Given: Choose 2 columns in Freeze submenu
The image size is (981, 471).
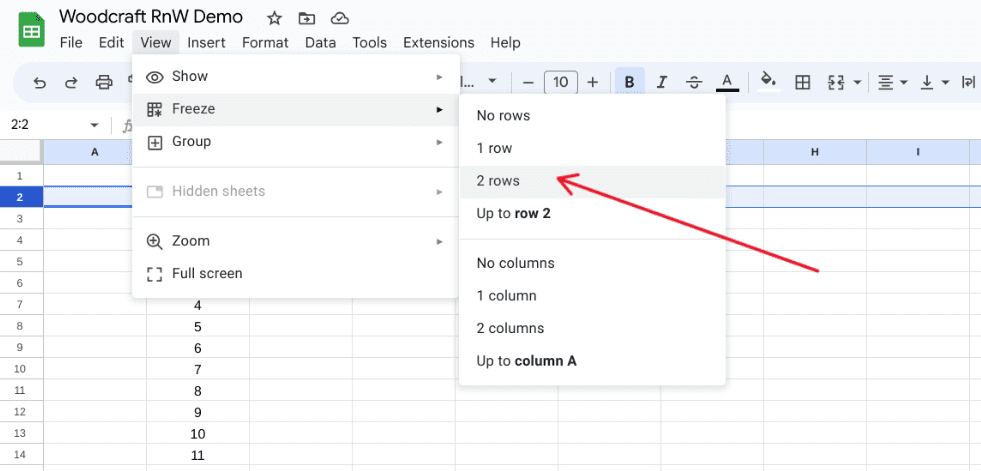Looking at the screenshot, I should pos(592,328).
